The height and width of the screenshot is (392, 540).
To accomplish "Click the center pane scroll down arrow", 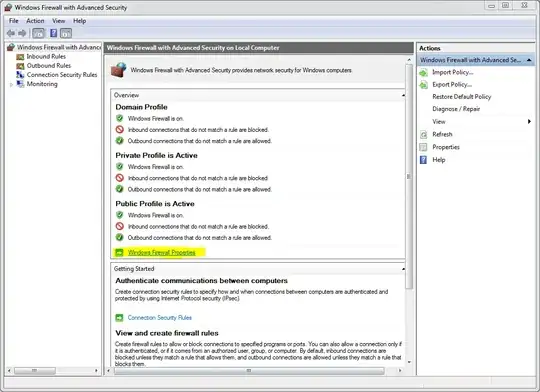I will pyautogui.click(x=409, y=362).
